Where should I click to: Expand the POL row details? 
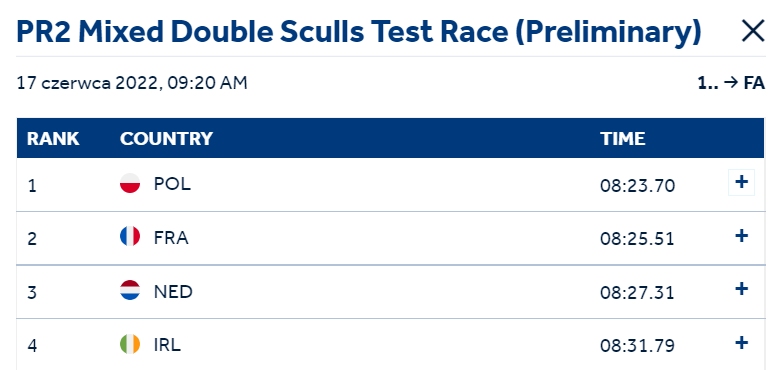click(741, 182)
